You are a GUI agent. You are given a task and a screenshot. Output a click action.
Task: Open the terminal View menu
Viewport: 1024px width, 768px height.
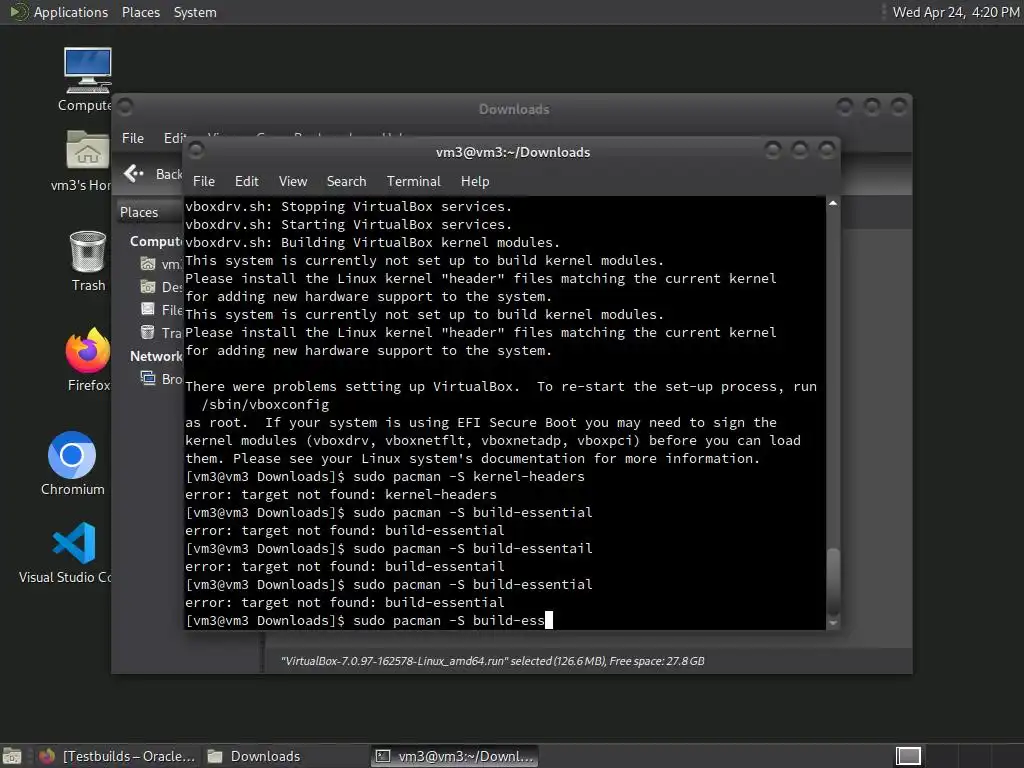[293, 181]
